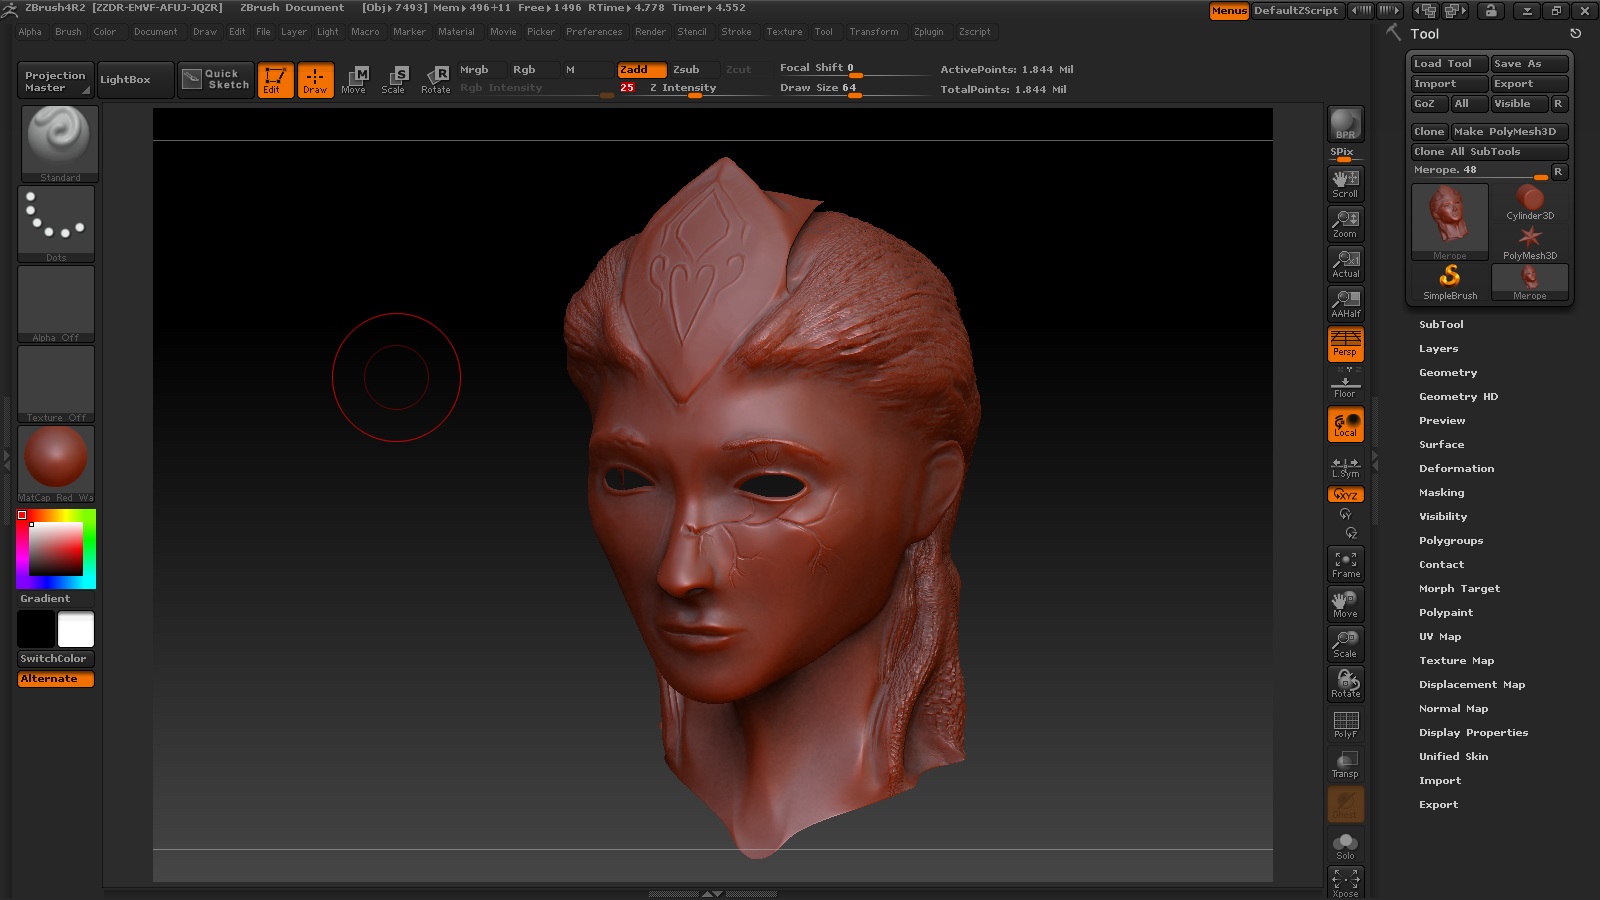Toggle the PolyF wireframe display
The image size is (1600, 900).
[1345, 724]
